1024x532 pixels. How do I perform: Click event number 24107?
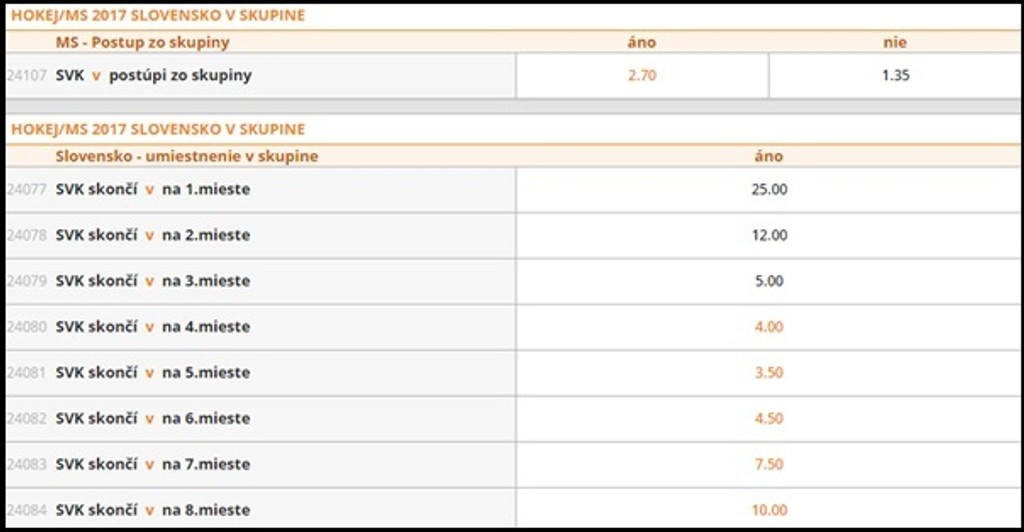27,75
